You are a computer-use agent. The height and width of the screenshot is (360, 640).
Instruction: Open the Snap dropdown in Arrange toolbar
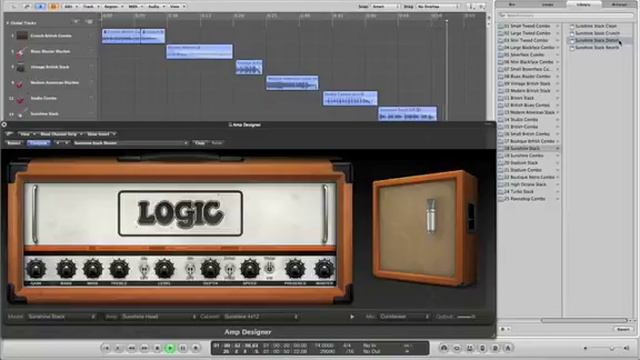384,7
